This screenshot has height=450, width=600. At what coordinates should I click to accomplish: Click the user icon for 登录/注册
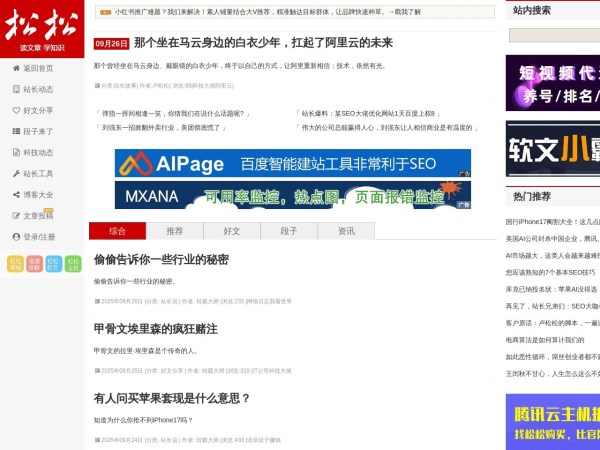16,237
